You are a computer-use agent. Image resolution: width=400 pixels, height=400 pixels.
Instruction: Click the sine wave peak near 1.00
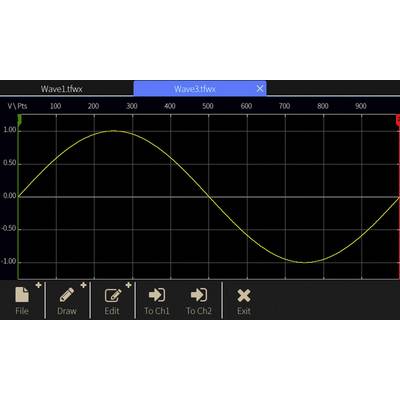tap(113, 131)
